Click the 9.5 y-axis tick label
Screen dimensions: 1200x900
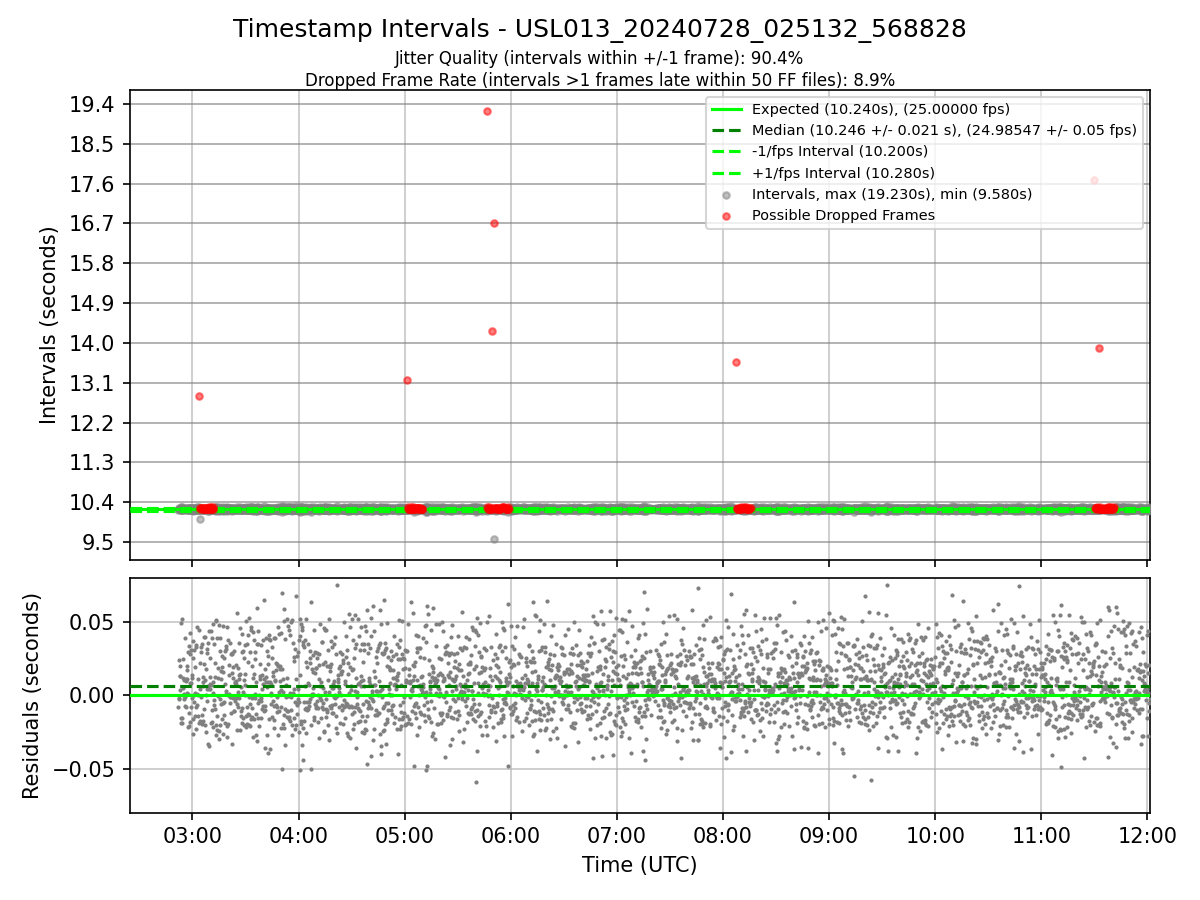click(99, 542)
